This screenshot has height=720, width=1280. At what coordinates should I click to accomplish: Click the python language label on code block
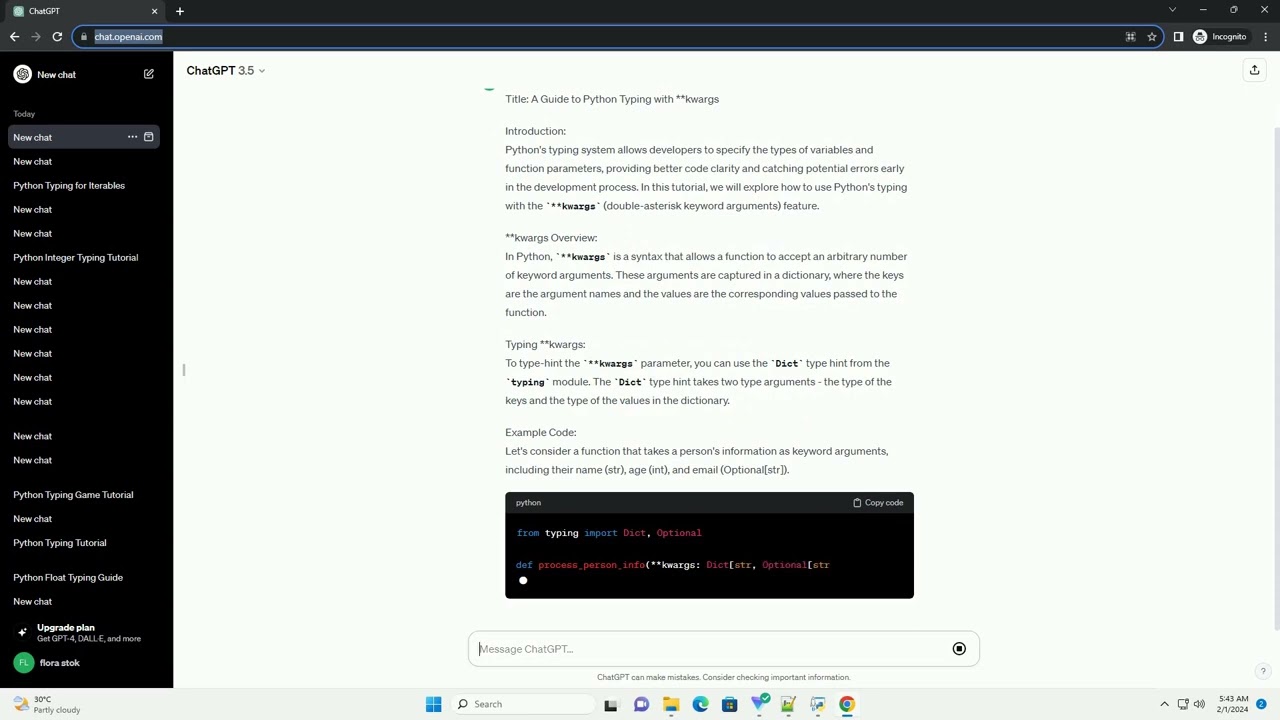coord(528,503)
